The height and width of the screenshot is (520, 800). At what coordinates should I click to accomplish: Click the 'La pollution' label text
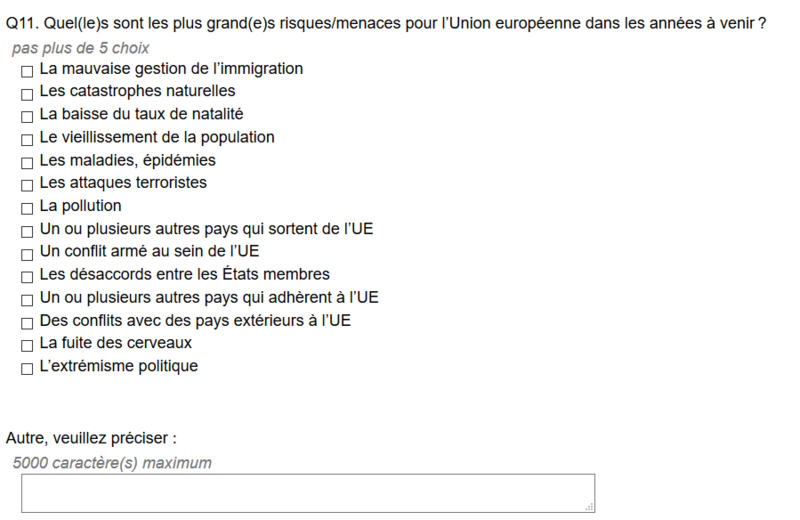coord(81,206)
